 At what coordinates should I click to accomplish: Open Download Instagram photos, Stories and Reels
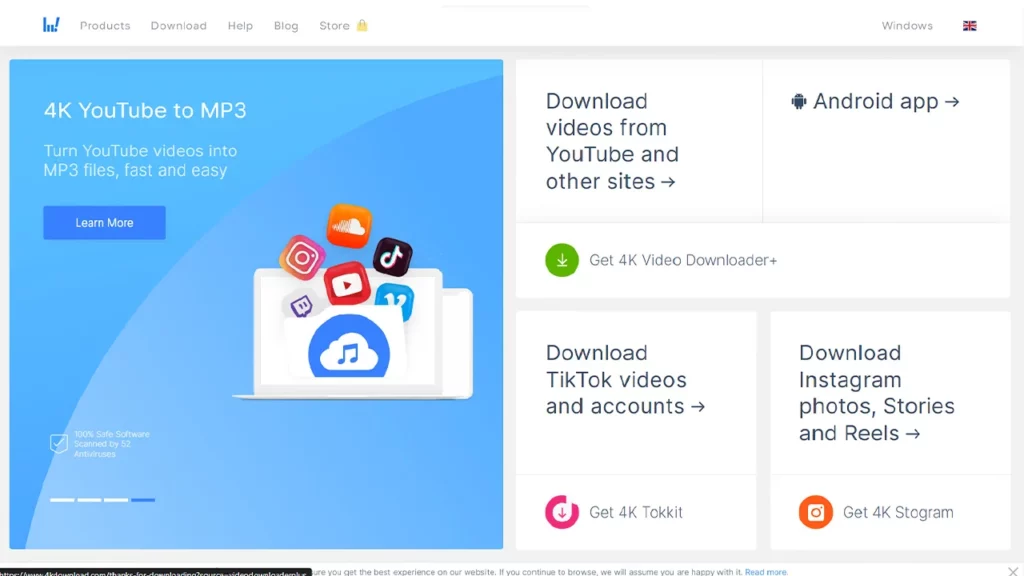pyautogui.click(x=876, y=393)
